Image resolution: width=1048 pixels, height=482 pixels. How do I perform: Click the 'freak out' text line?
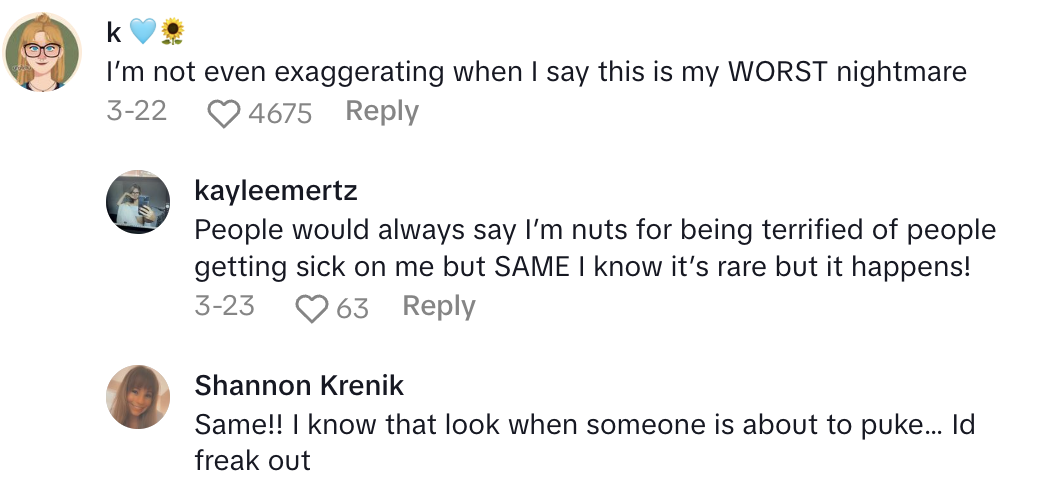click(x=252, y=460)
